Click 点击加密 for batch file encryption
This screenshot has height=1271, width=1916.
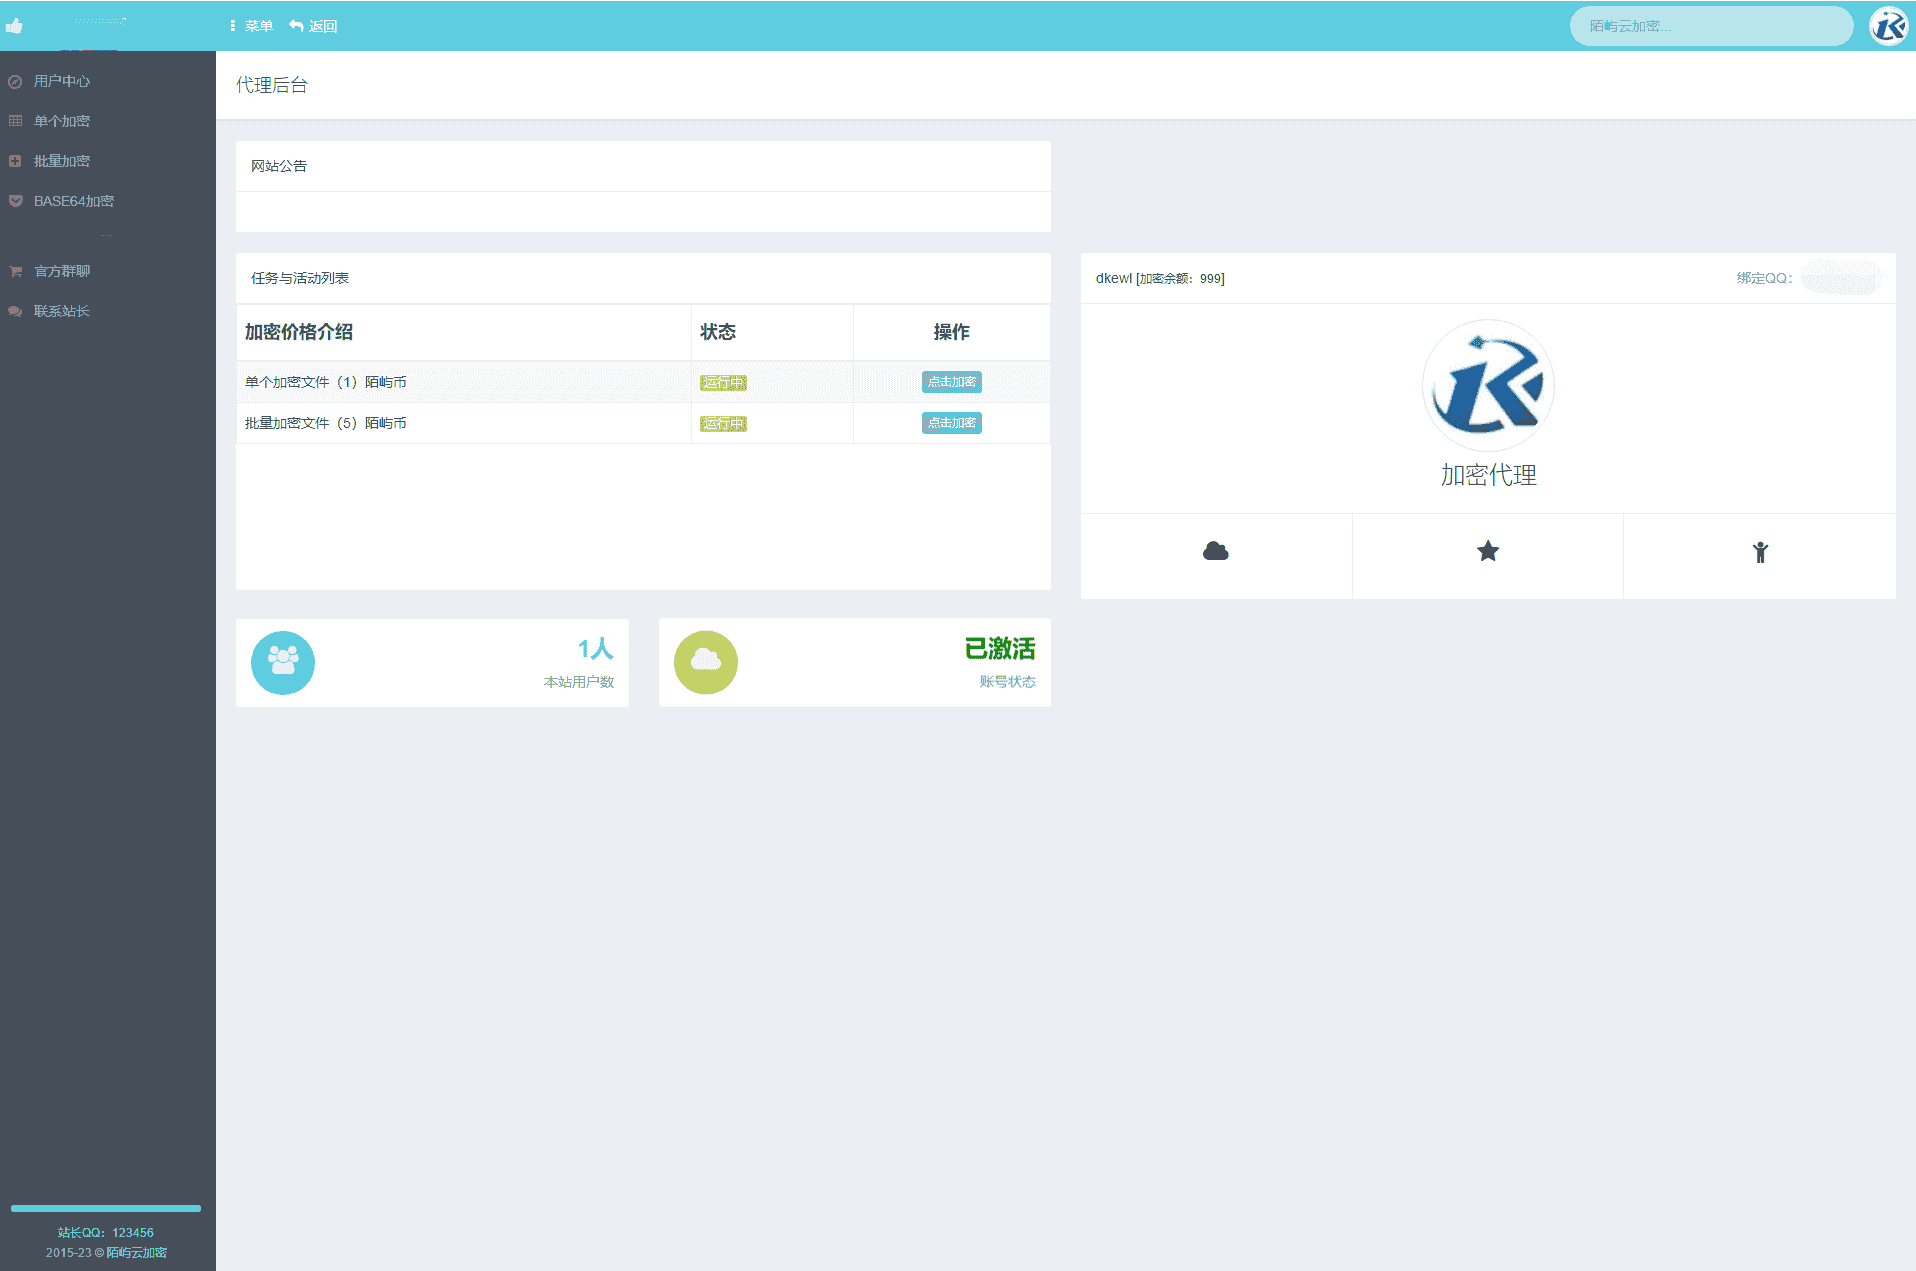951,423
